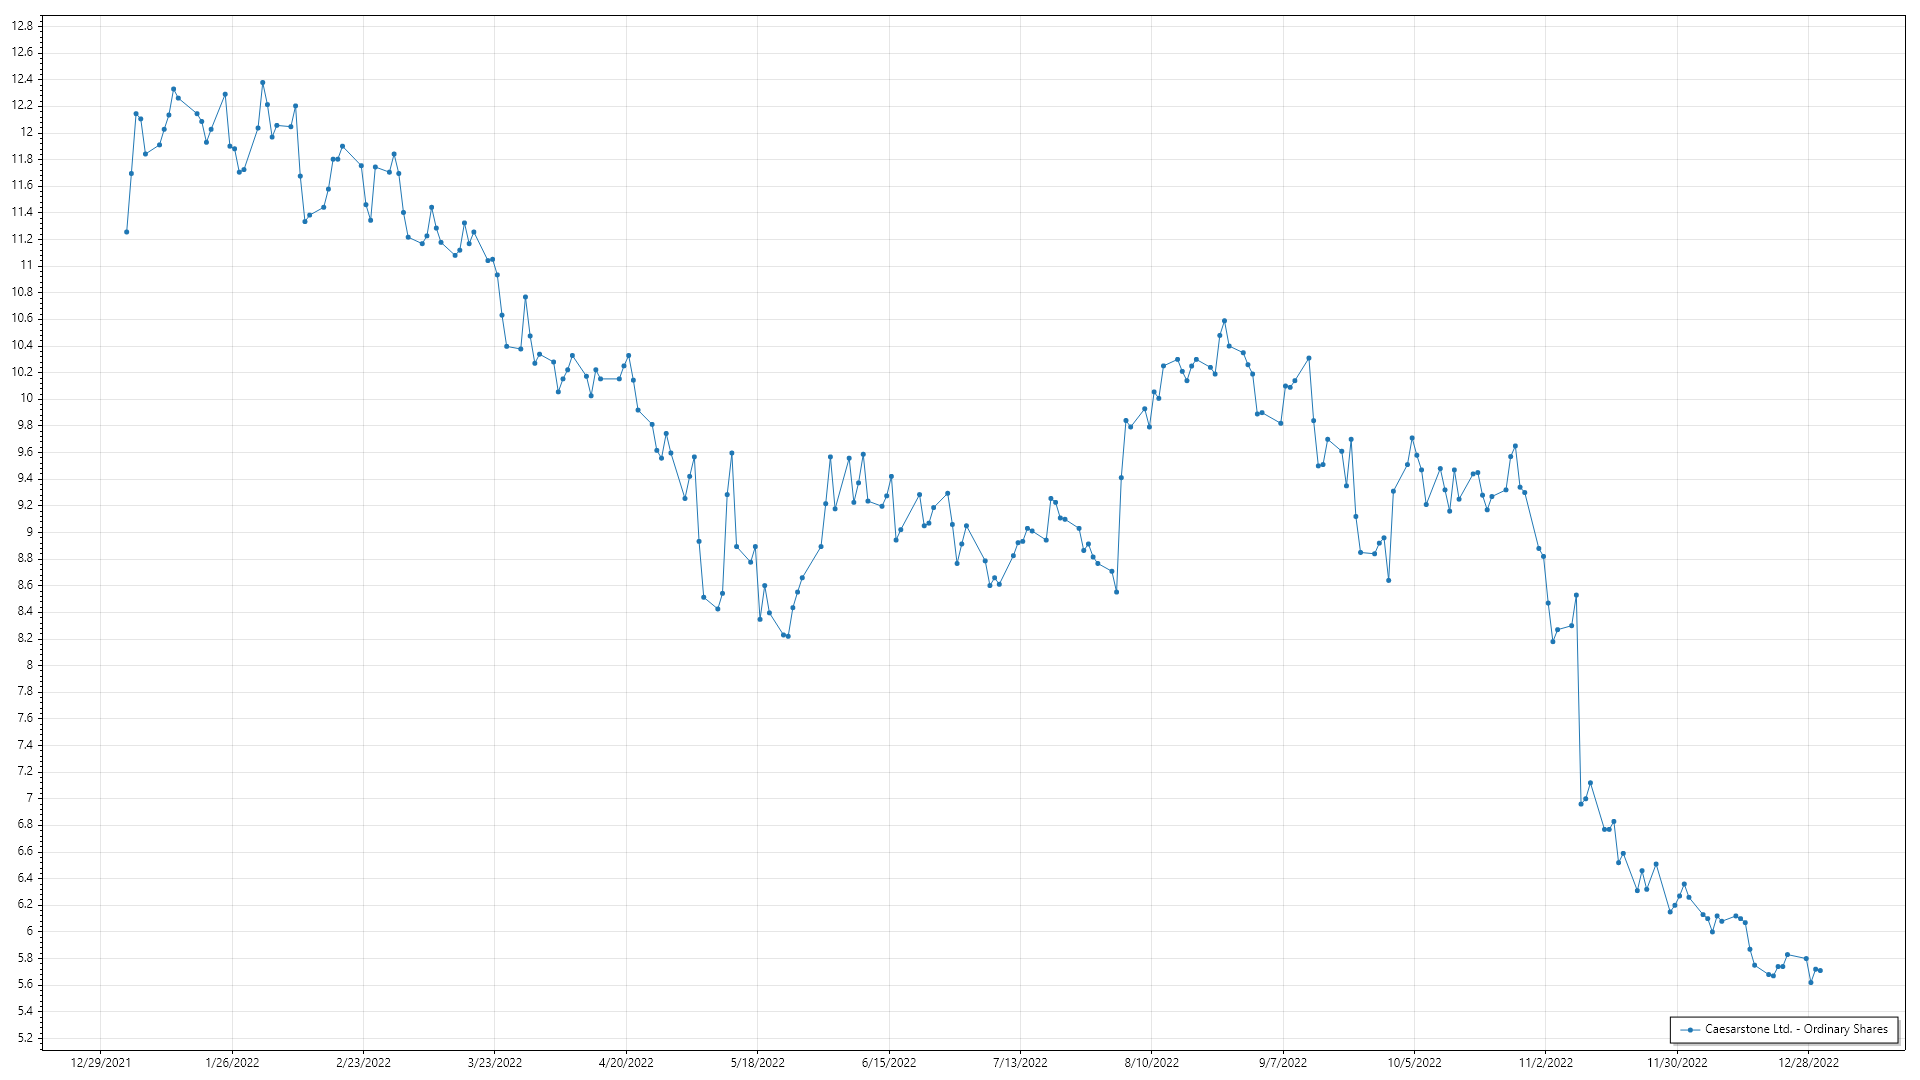Select the 4/20/2022 date on the x-axis
This screenshot has width=1920, height=1080.
coord(626,1063)
